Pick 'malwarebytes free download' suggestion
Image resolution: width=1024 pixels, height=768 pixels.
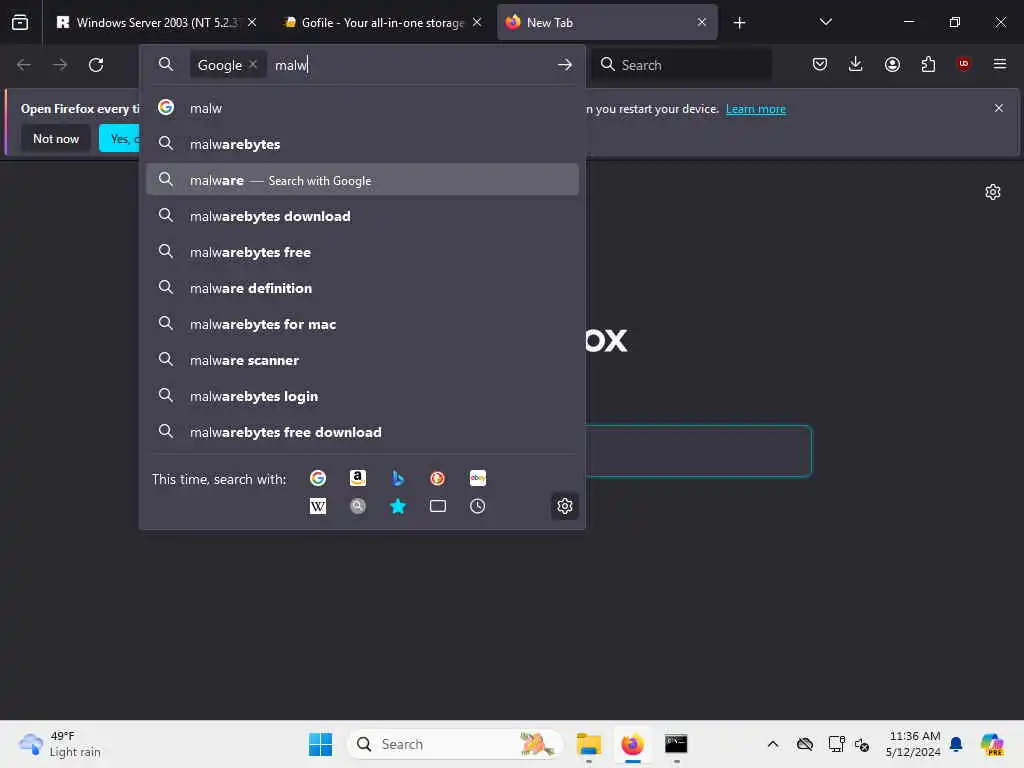point(362,432)
